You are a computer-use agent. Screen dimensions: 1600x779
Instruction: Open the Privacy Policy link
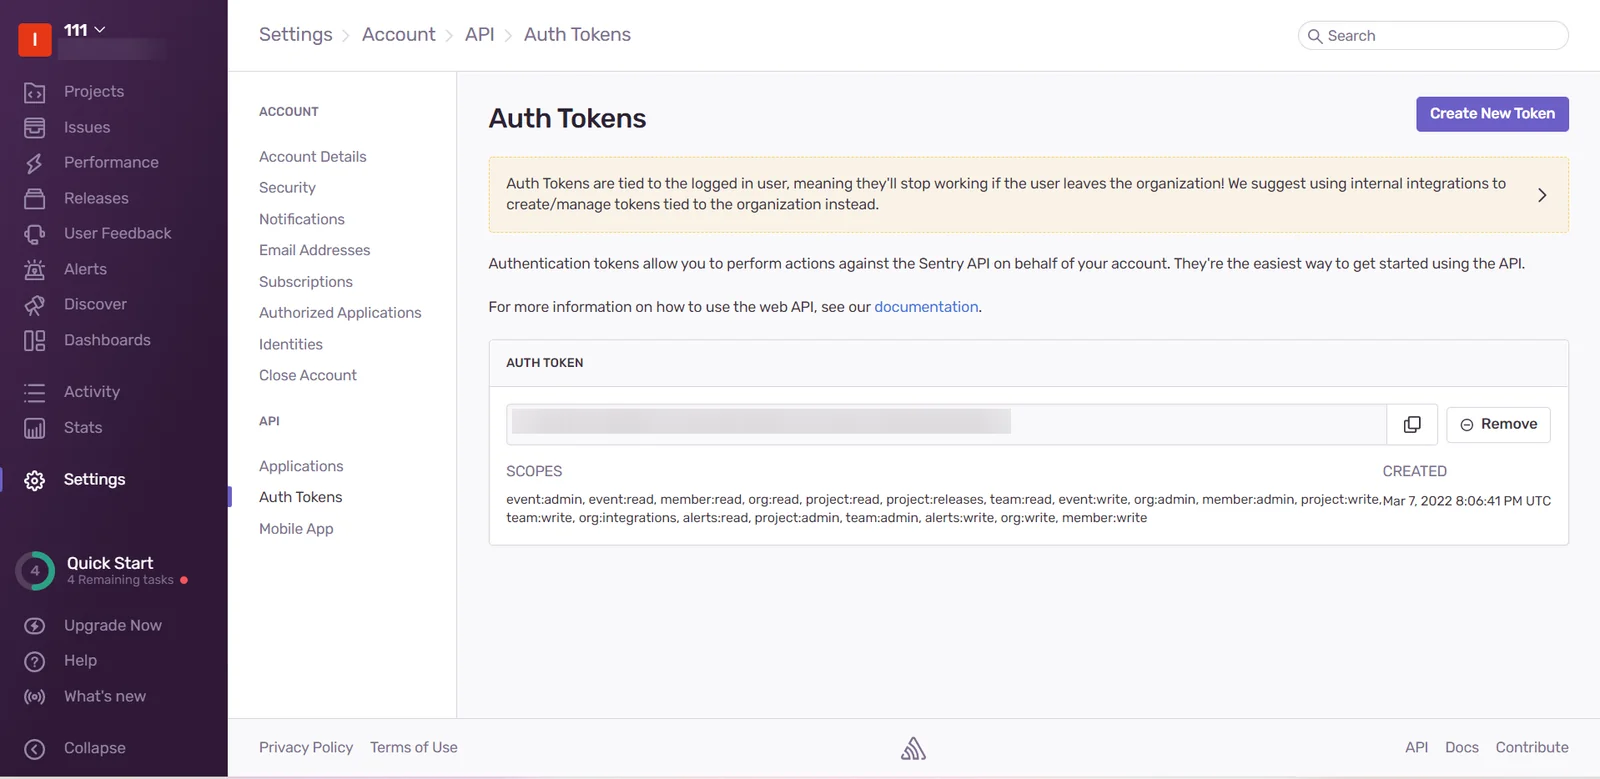click(x=306, y=747)
